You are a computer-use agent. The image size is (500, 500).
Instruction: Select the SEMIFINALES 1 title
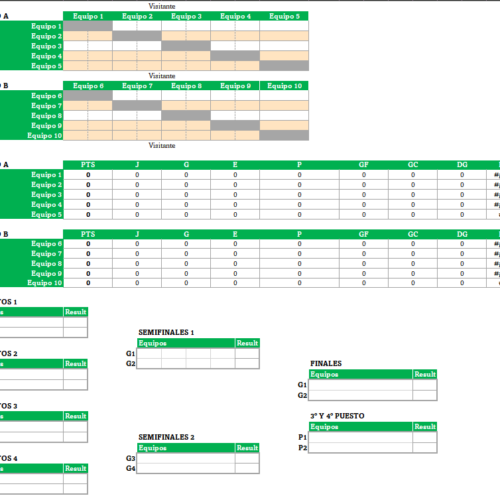(x=166, y=332)
